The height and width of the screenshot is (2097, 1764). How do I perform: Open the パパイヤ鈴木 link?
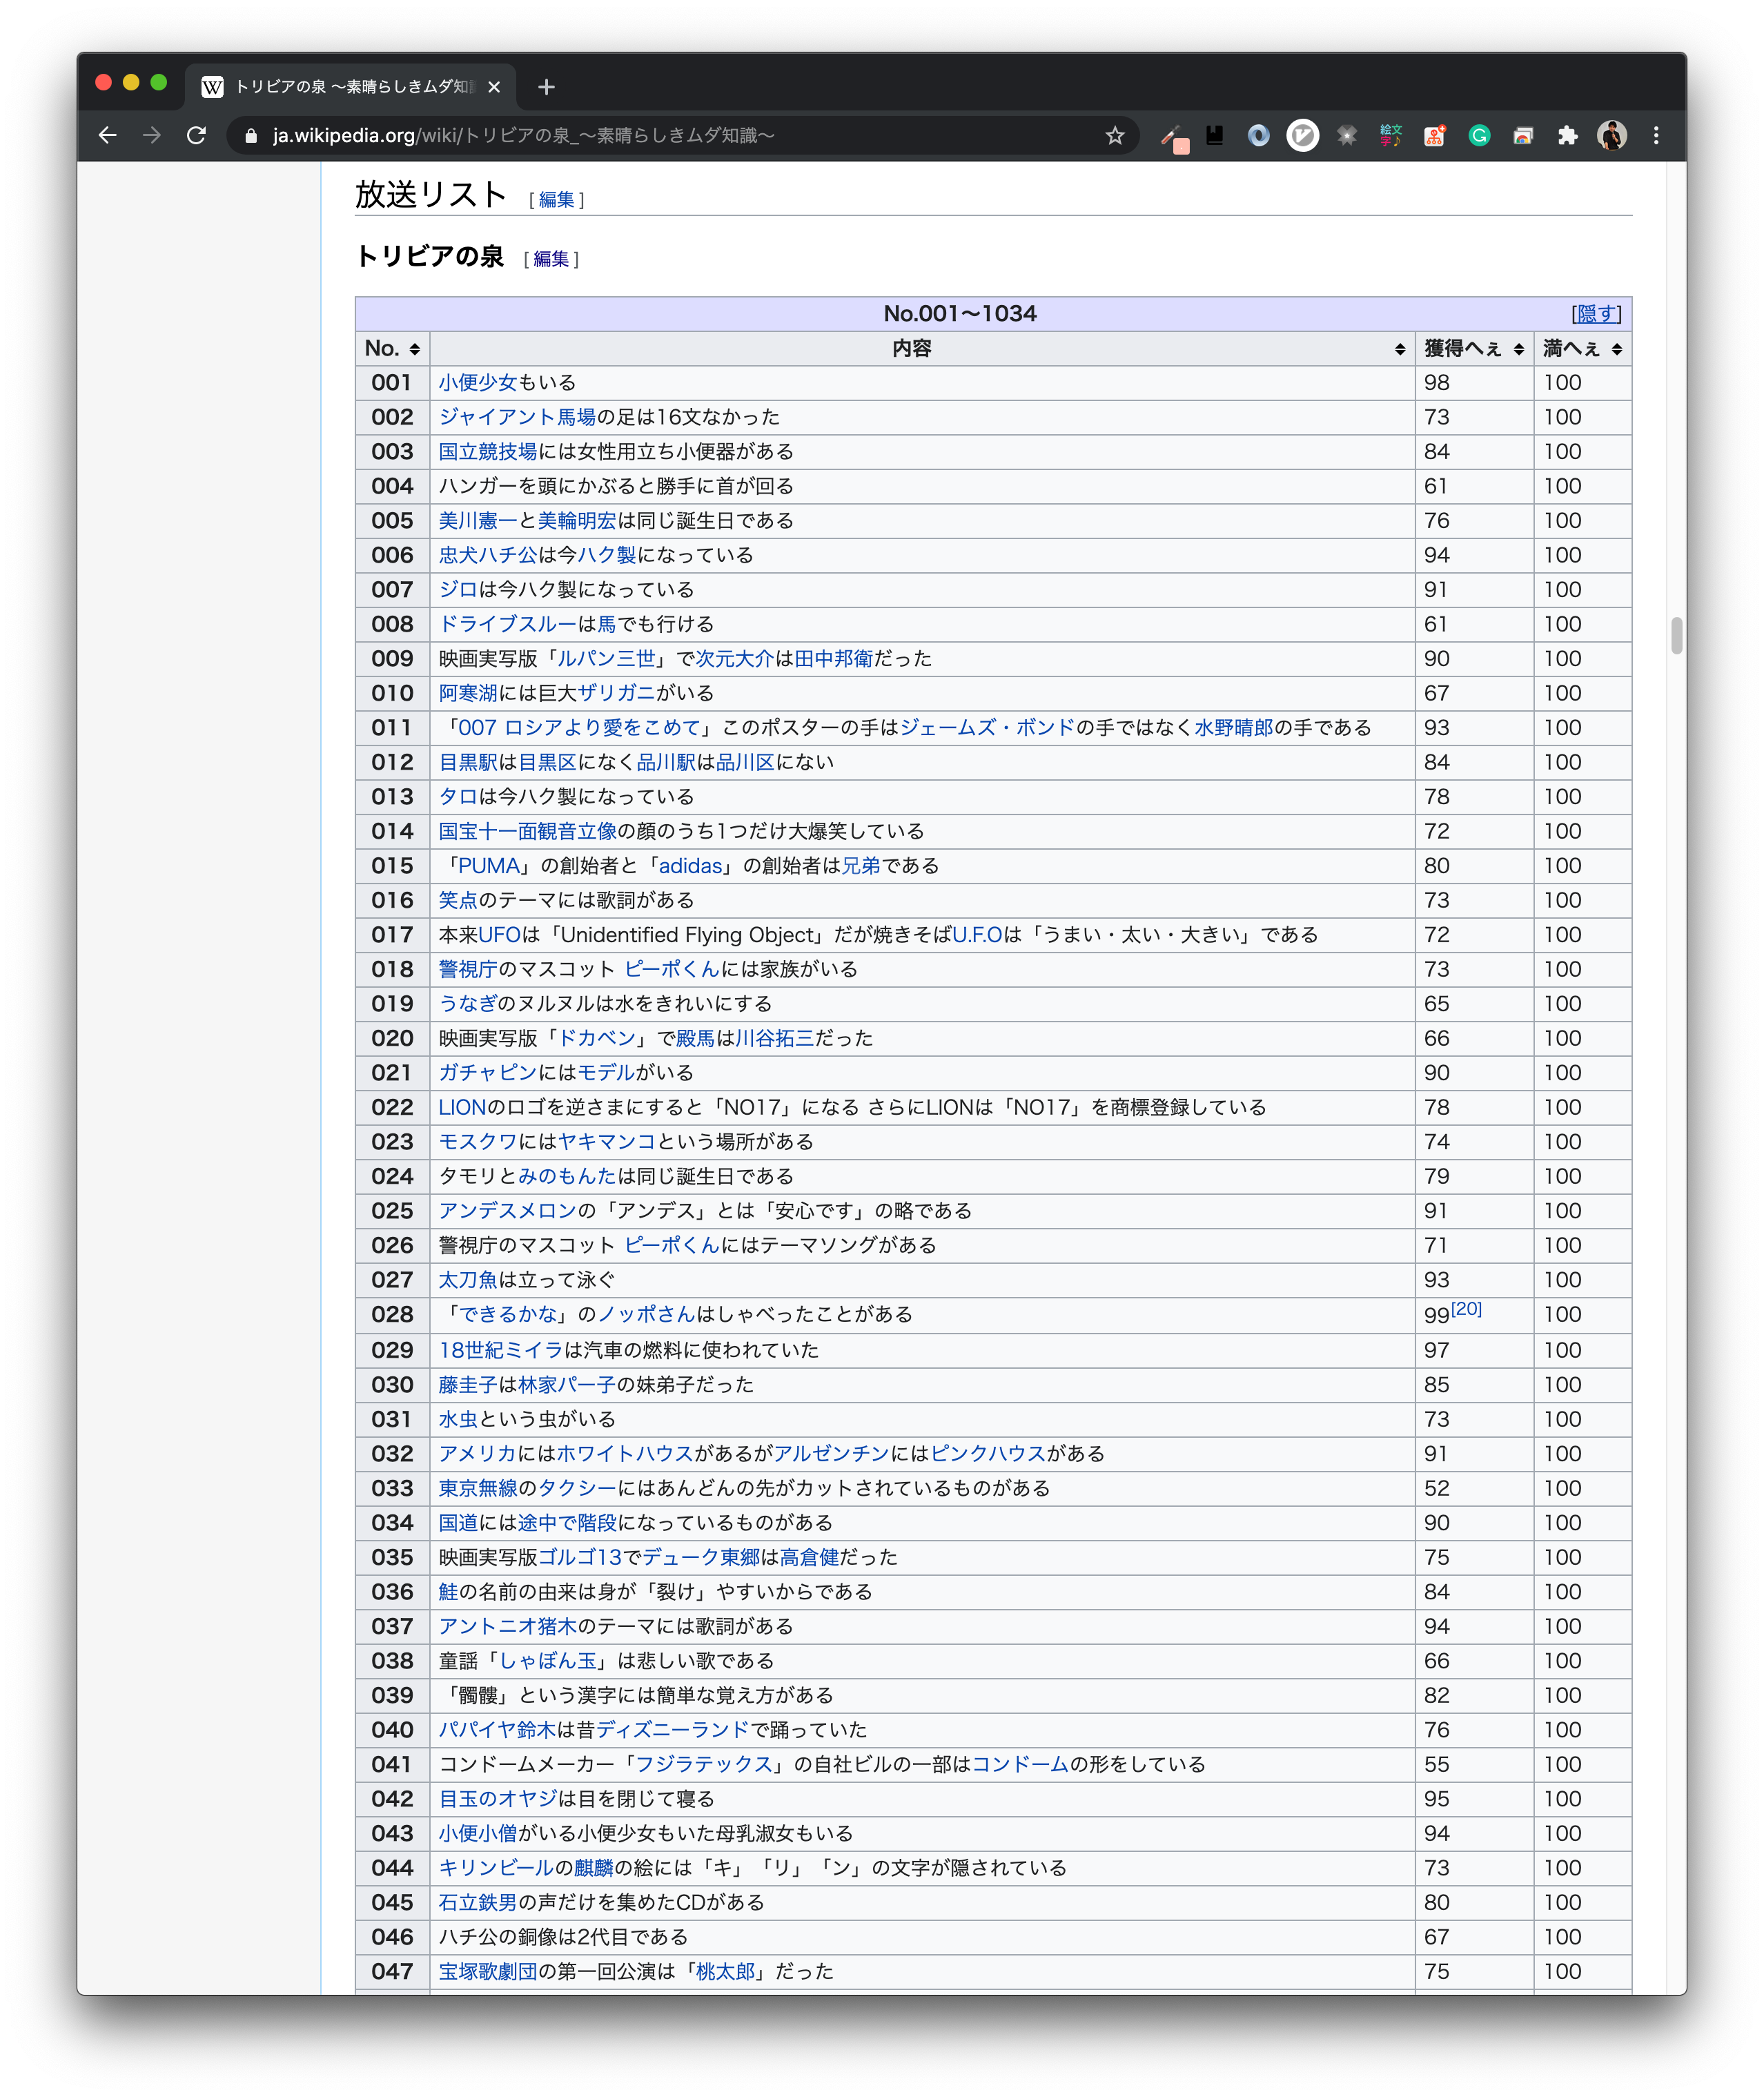(x=497, y=1730)
